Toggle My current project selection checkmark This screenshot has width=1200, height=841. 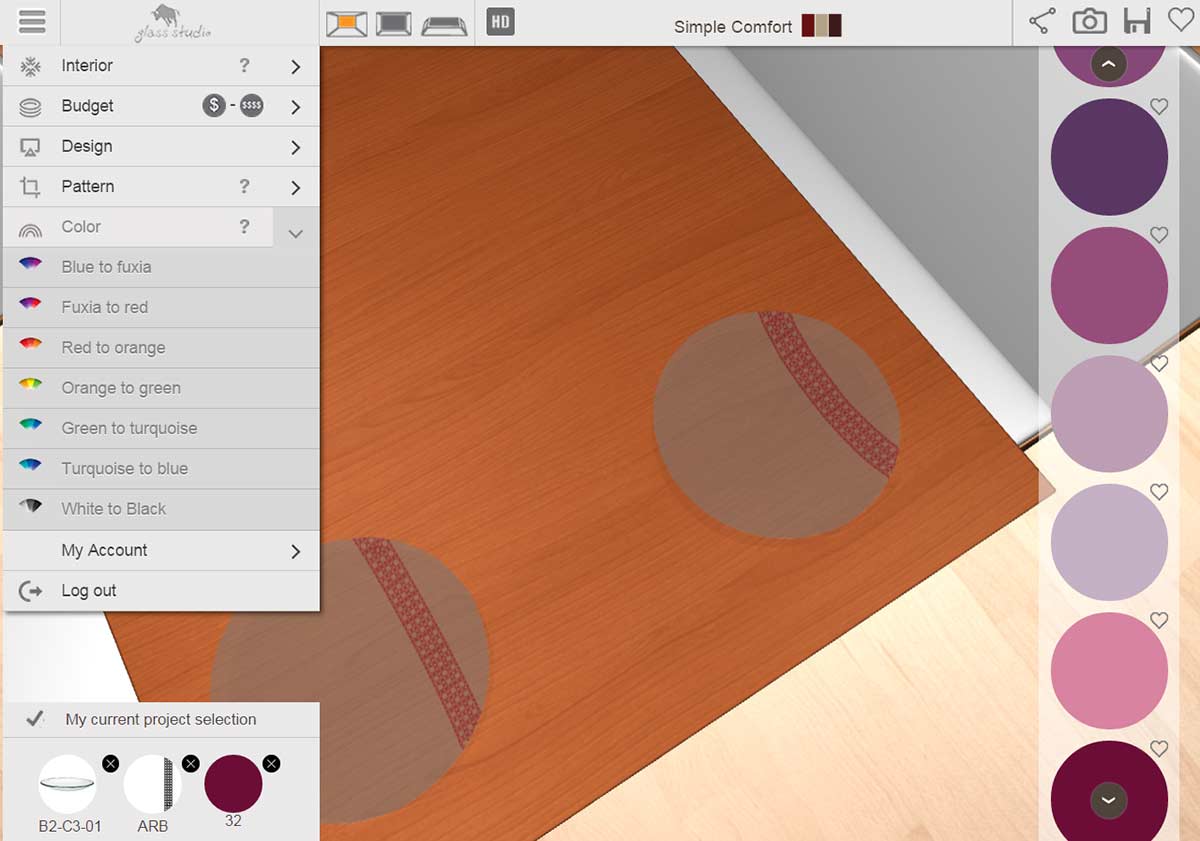[x=34, y=719]
